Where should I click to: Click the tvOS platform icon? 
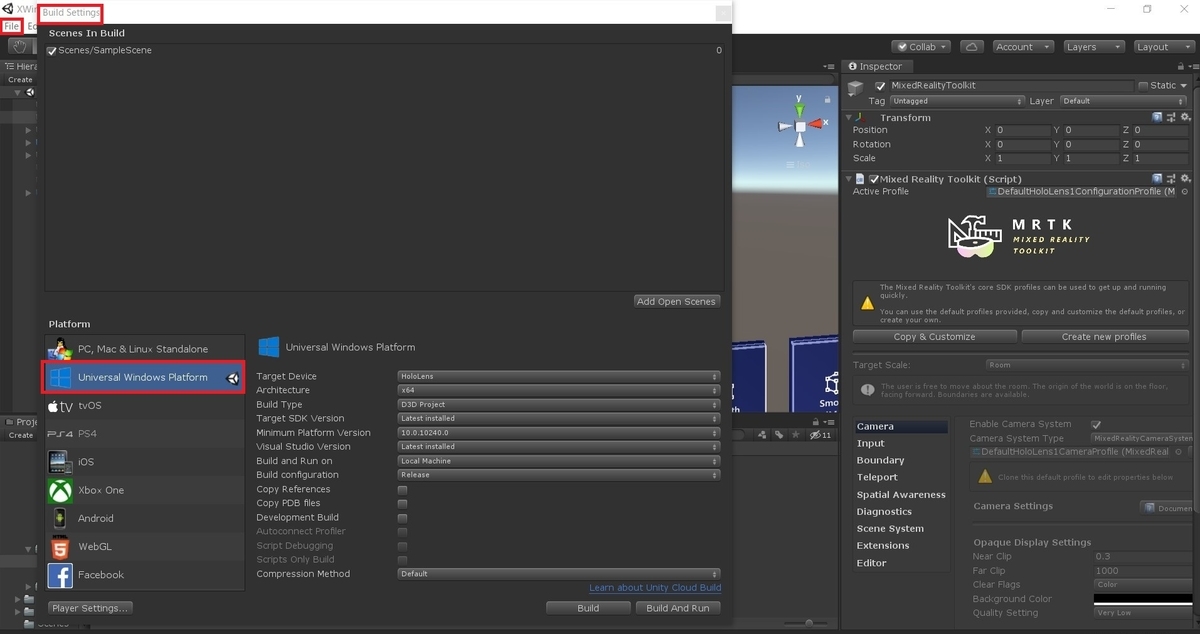tap(61, 406)
